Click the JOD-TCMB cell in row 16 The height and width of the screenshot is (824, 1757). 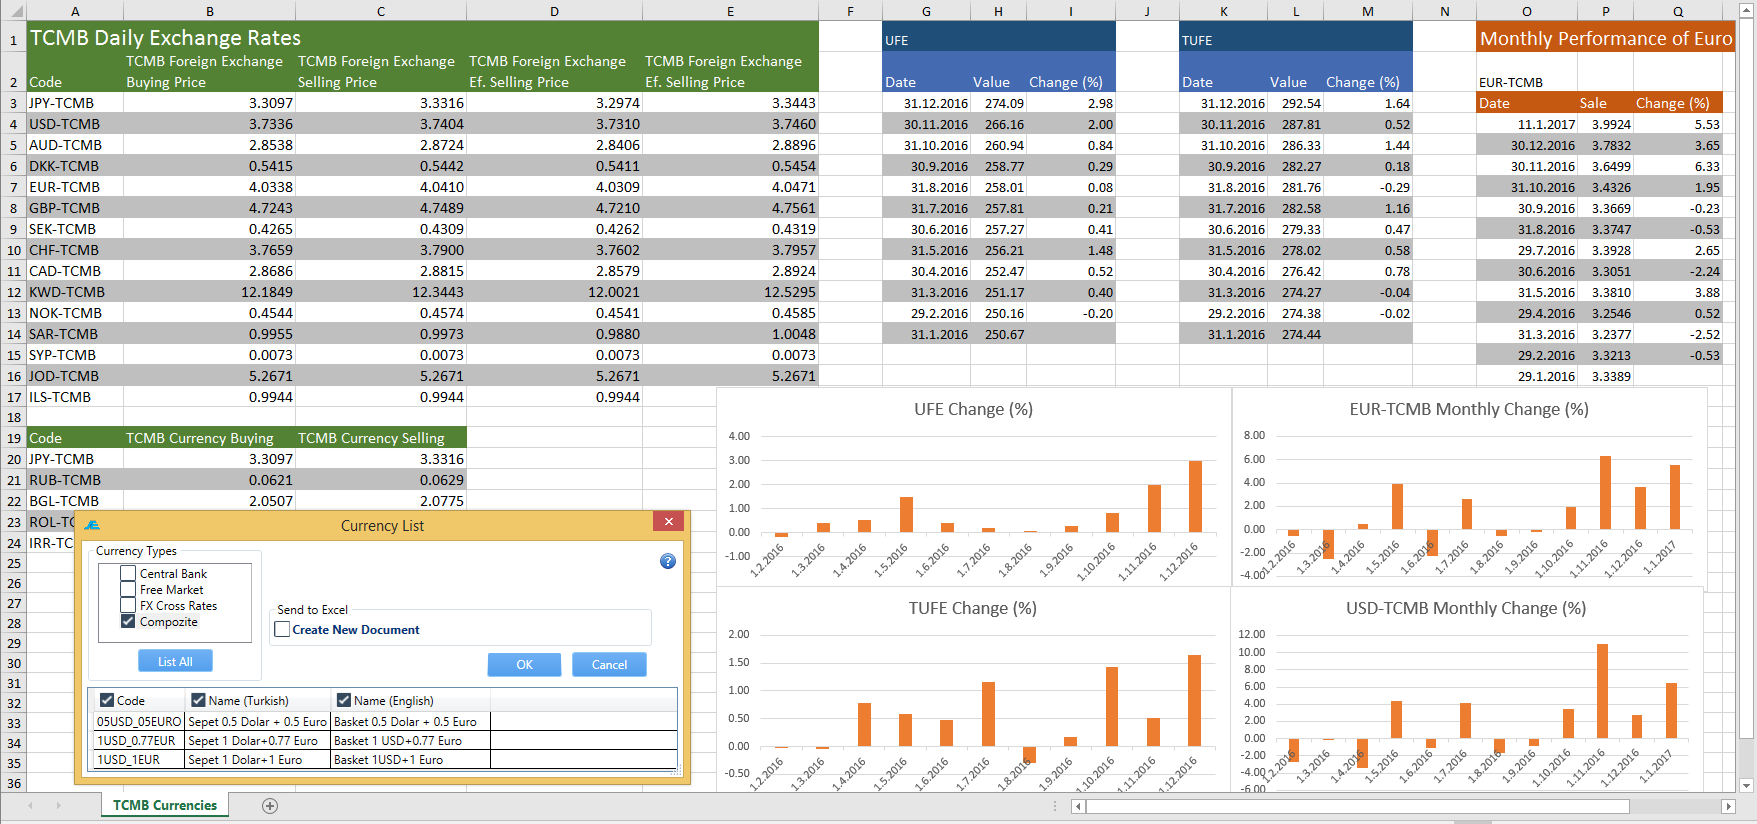[x=75, y=376]
